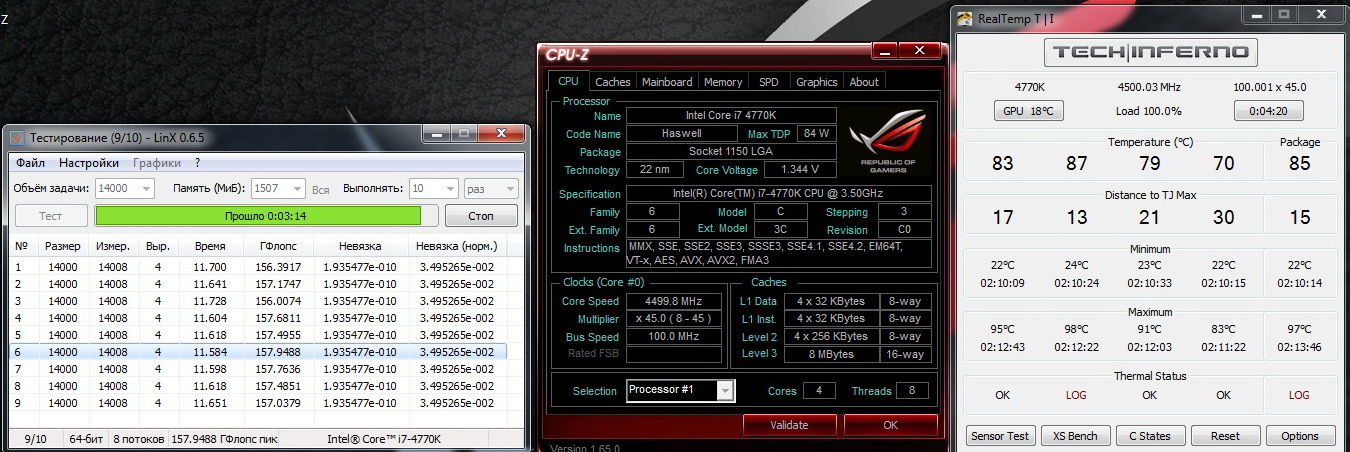Open the Файл menu in LinX

pos(30,162)
